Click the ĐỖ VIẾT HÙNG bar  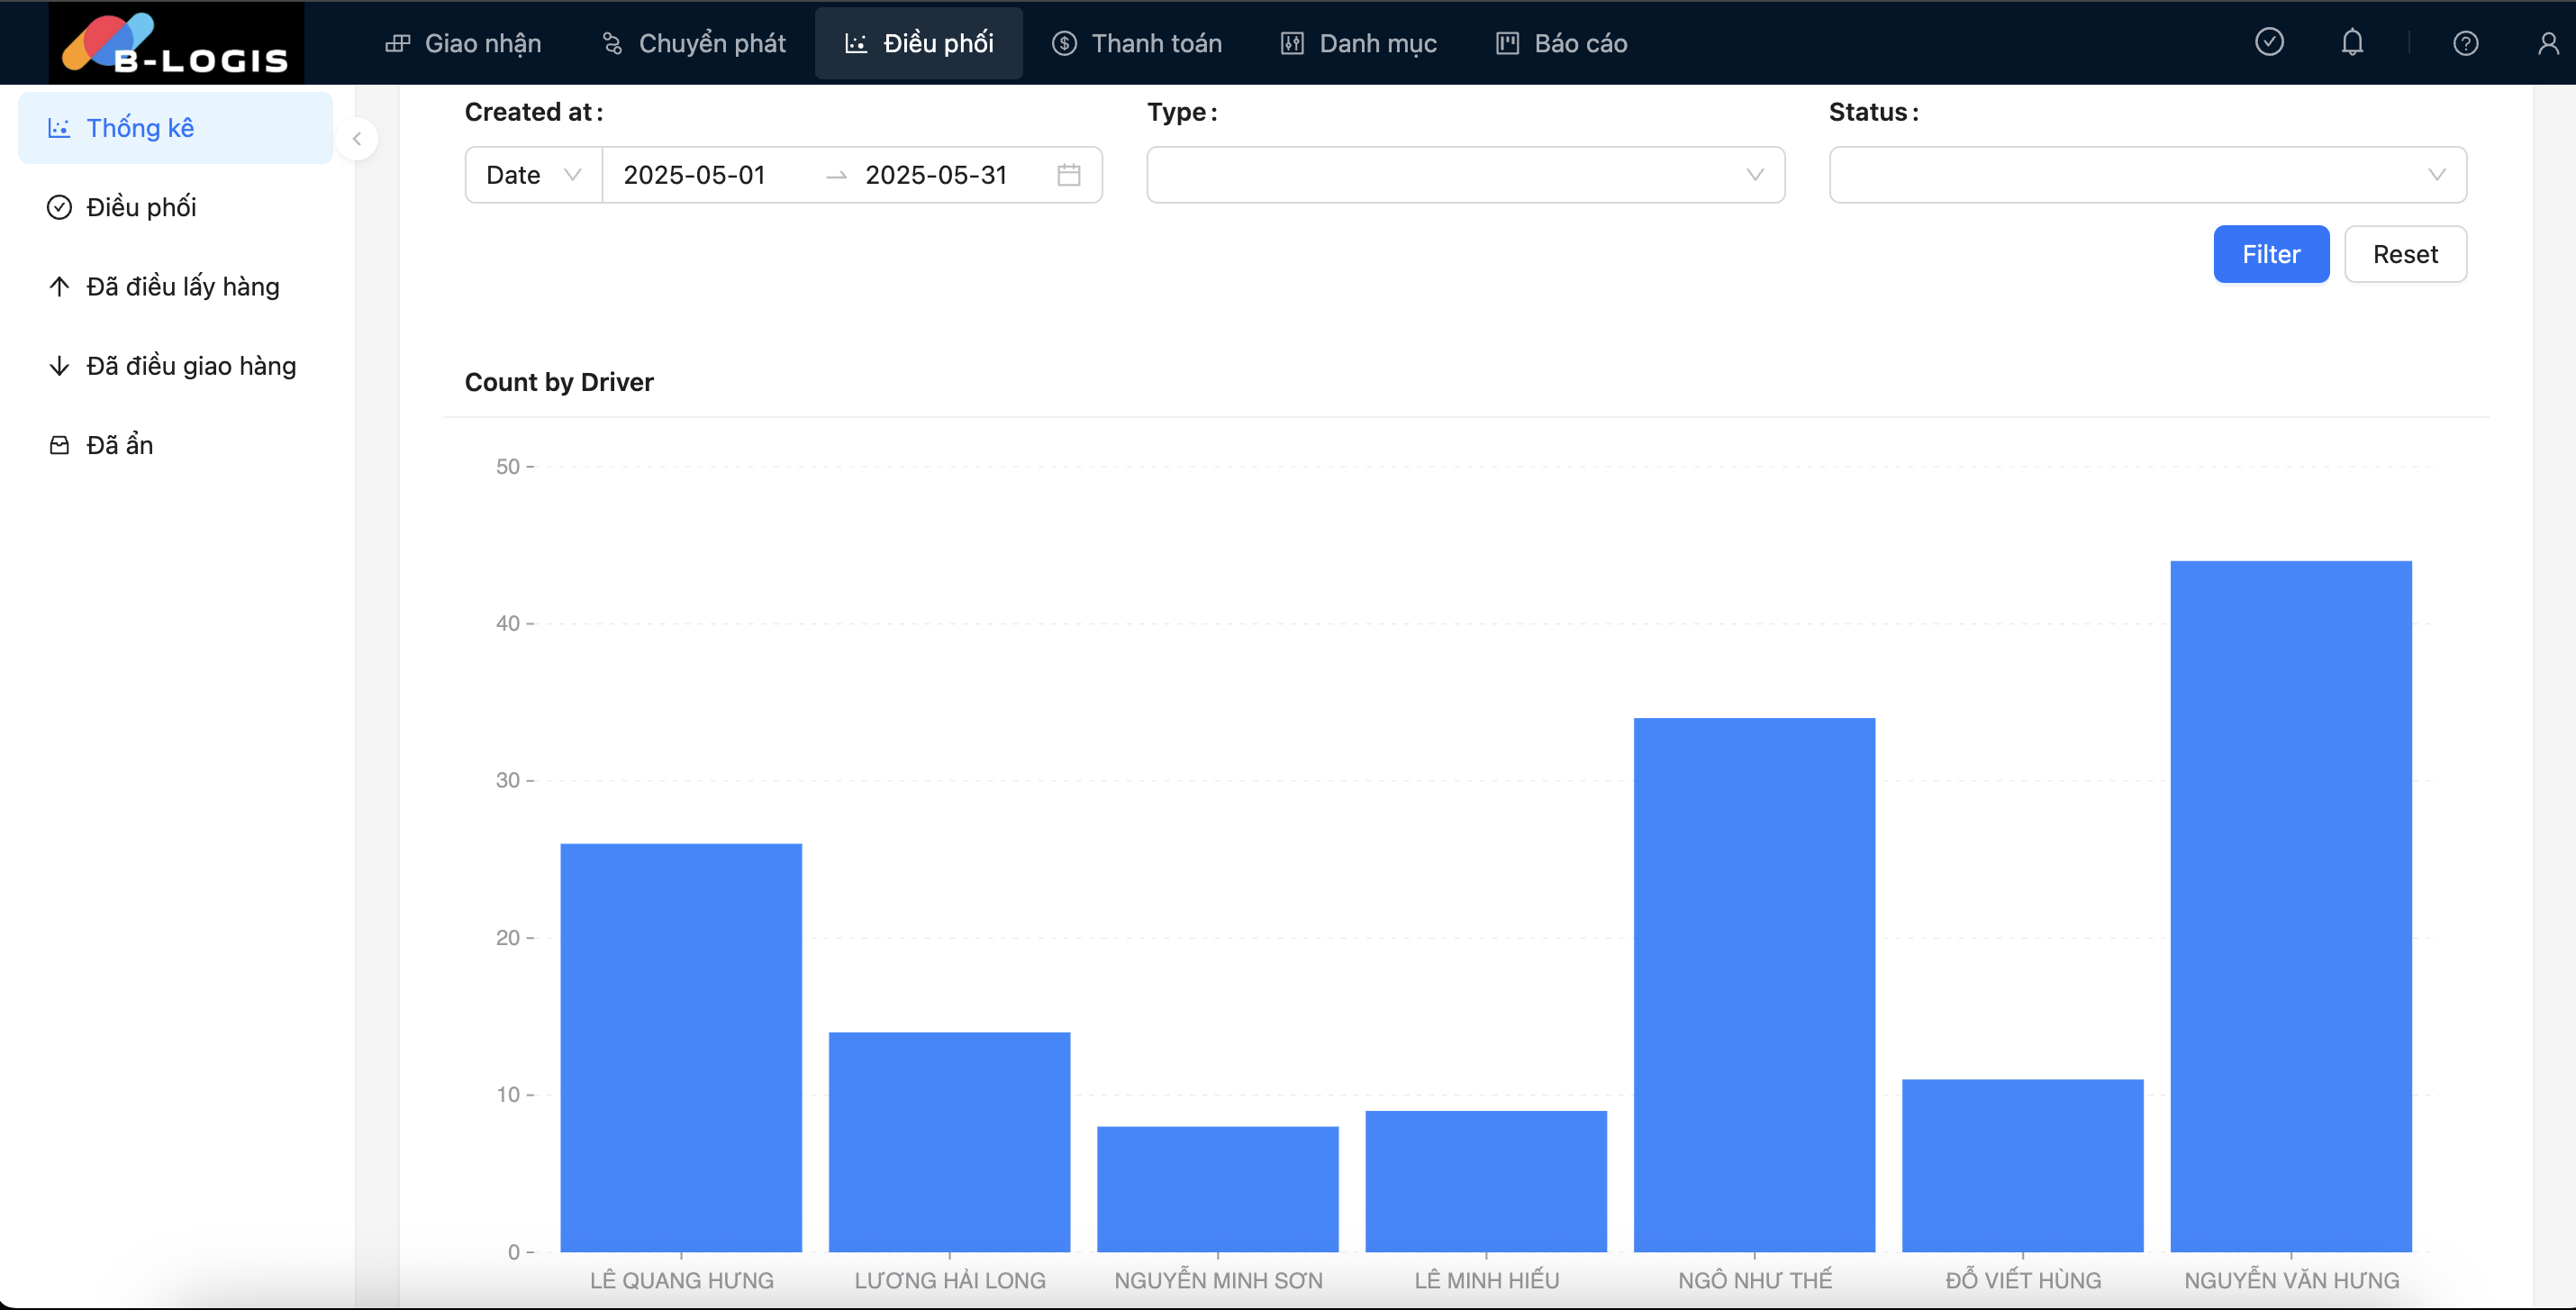pyautogui.click(x=2022, y=1165)
